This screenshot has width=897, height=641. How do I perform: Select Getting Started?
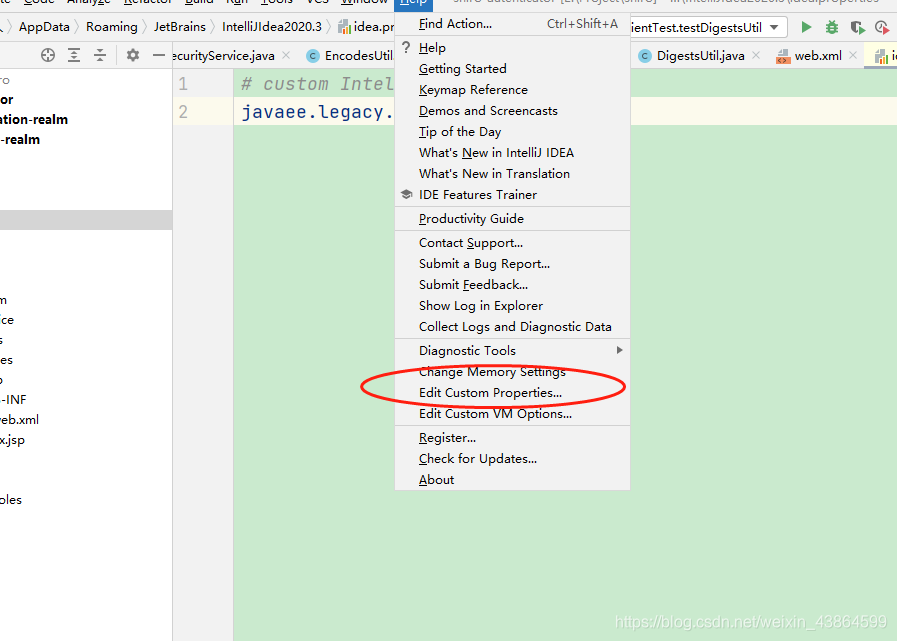[x=513, y=69]
